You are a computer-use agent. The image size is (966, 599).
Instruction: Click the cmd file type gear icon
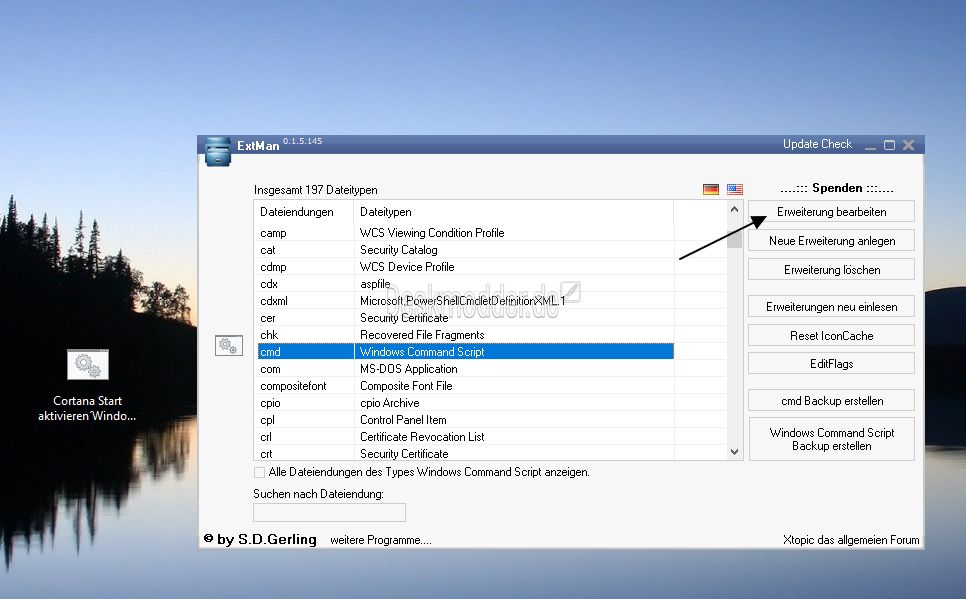click(x=229, y=346)
